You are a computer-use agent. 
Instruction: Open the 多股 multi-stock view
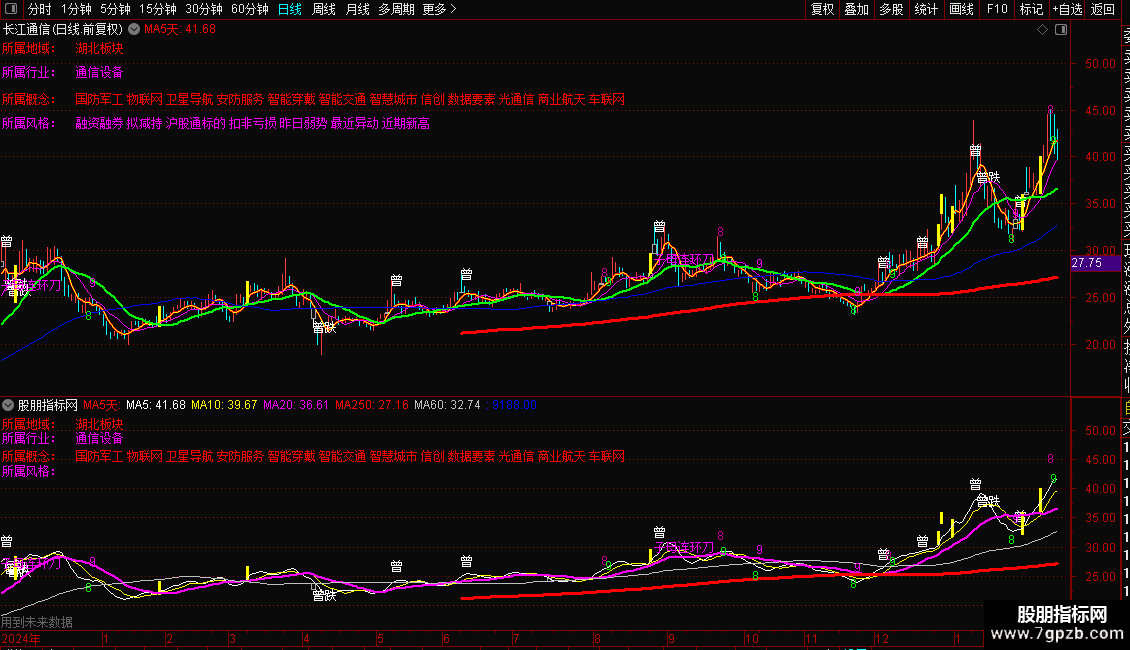pos(891,9)
